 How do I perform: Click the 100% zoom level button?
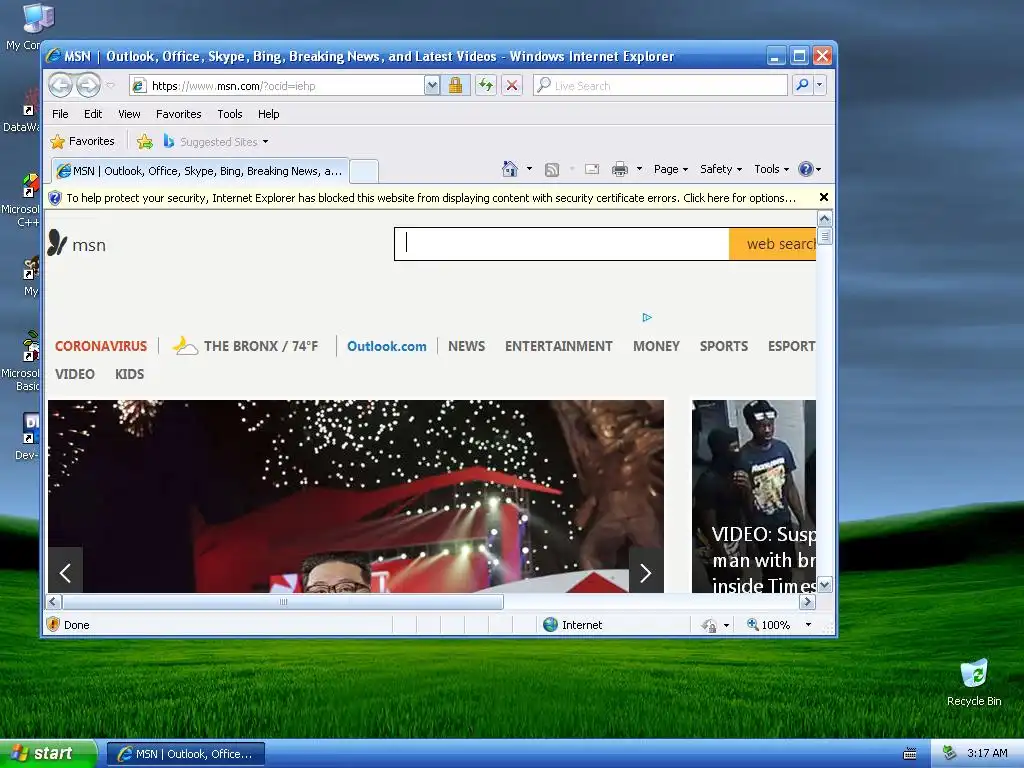pyautogui.click(x=768, y=624)
